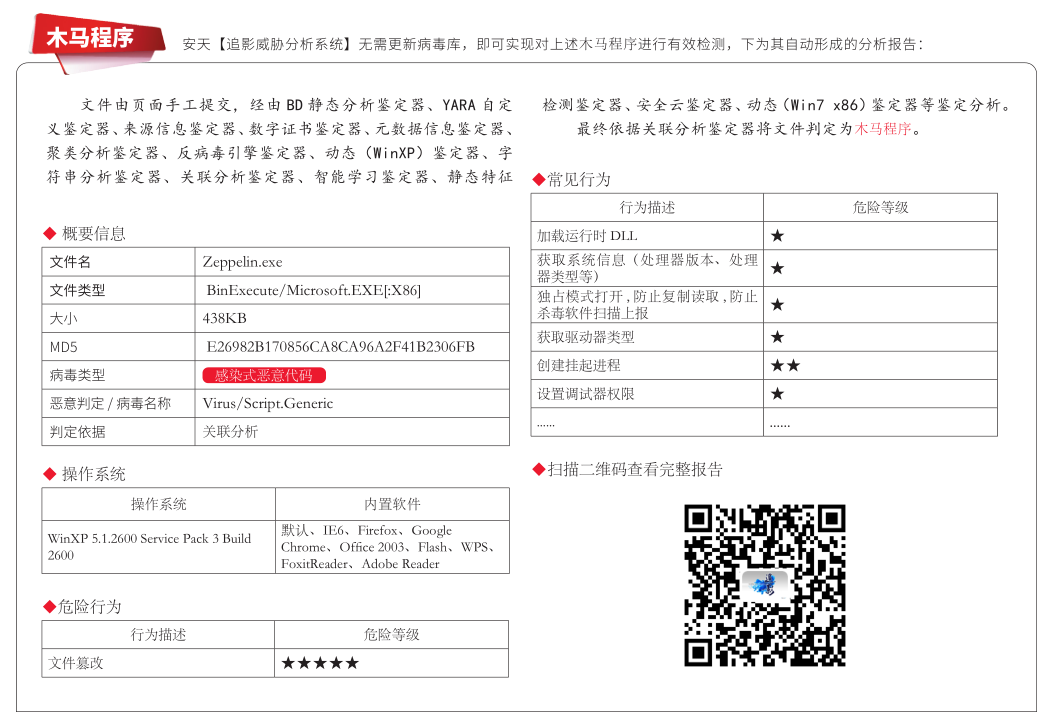Click the 追影威胁分析系统 intro sentence at top
1051x723 pixels.
tap(553, 44)
